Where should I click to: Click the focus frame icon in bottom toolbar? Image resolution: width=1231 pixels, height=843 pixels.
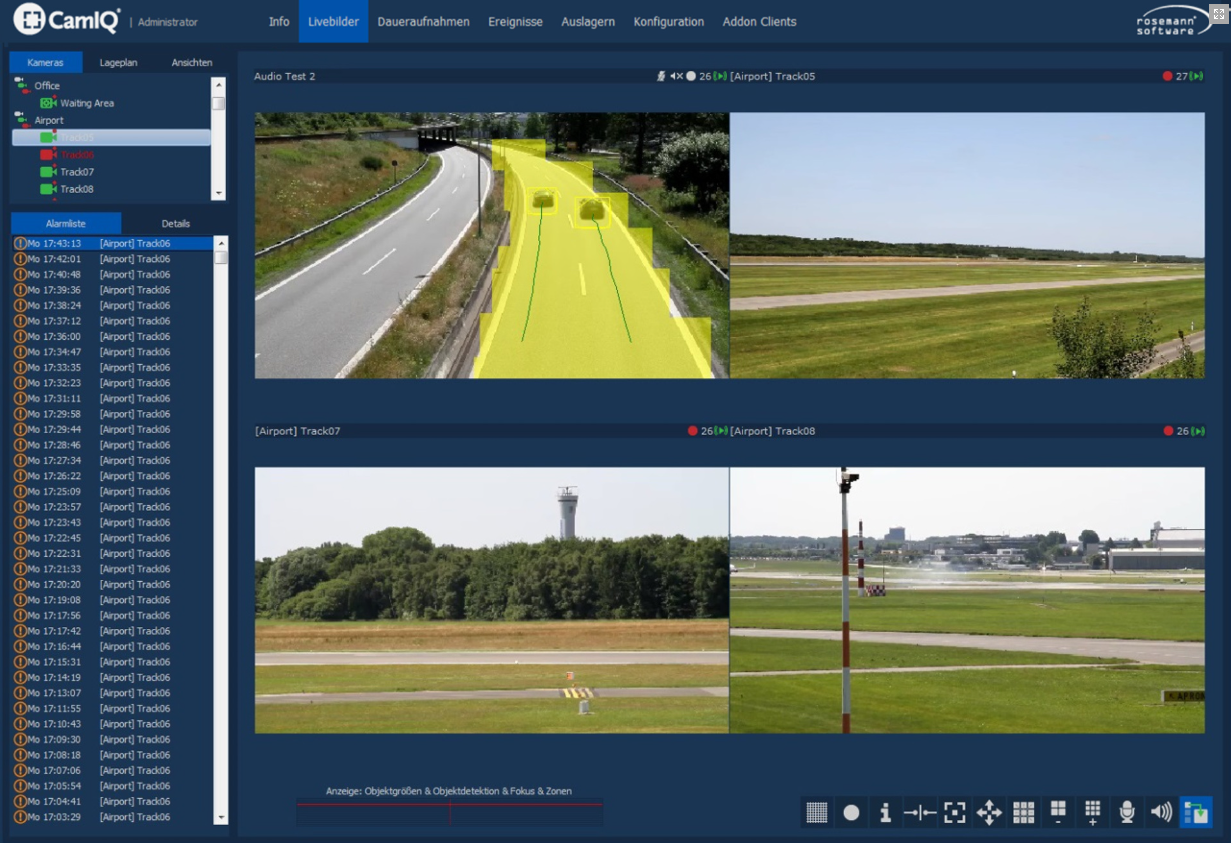coord(955,812)
